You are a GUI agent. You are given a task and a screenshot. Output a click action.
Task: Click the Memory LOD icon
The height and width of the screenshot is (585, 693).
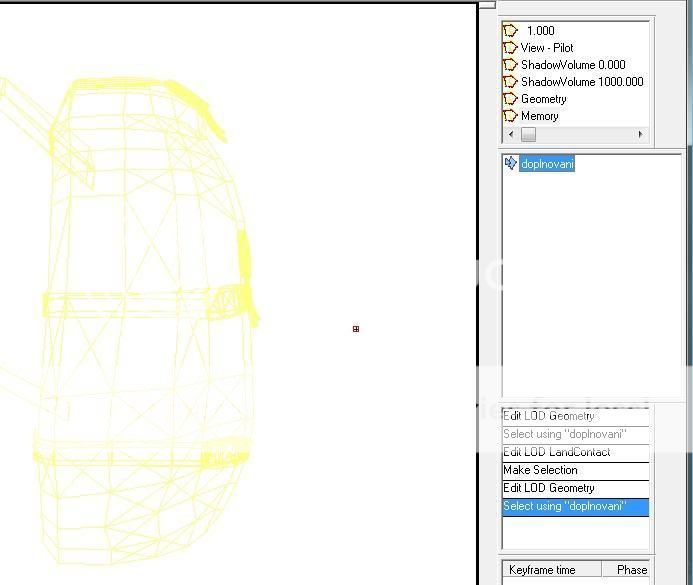point(510,116)
